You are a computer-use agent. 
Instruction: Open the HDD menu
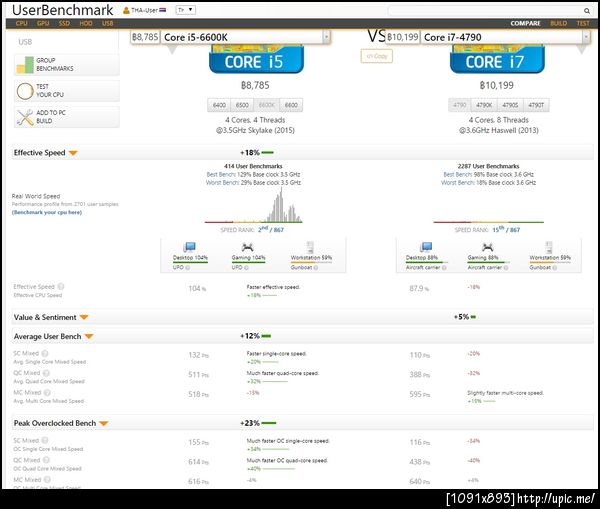(86, 23)
